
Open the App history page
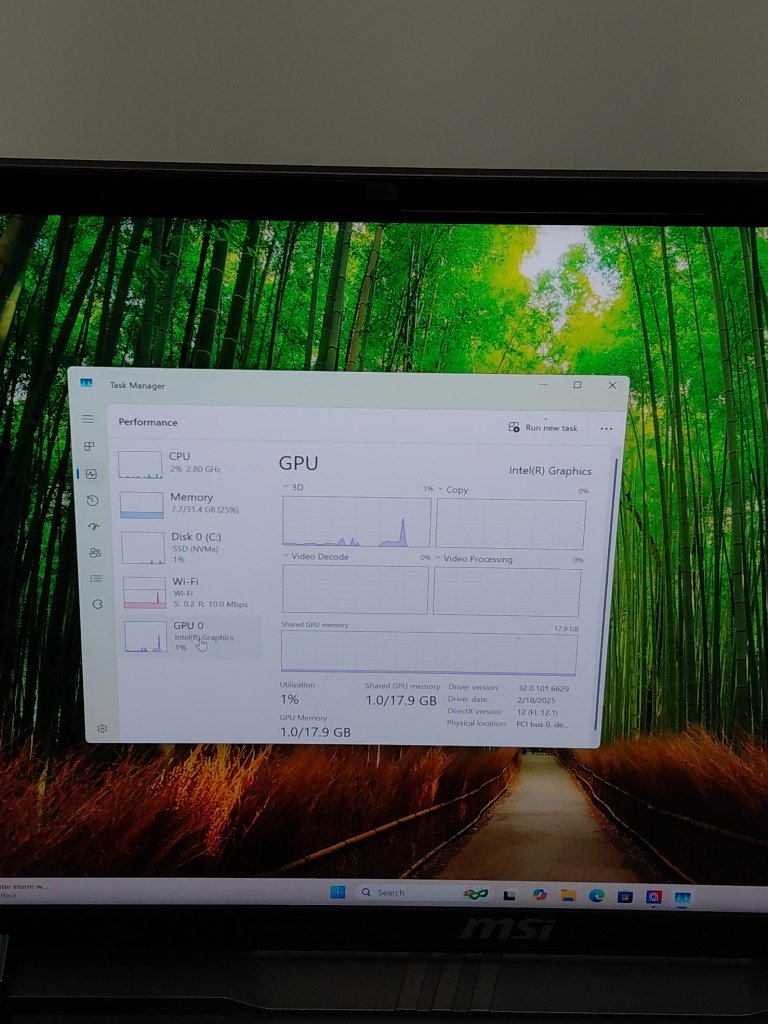pyautogui.click(x=92, y=500)
